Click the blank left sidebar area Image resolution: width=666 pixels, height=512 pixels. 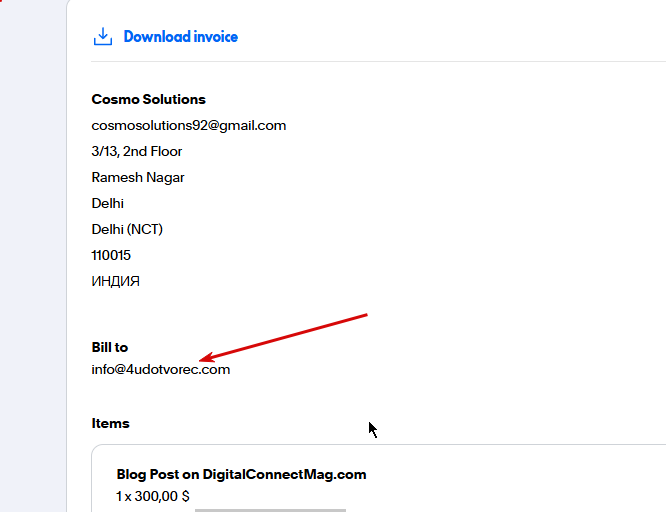[30, 250]
